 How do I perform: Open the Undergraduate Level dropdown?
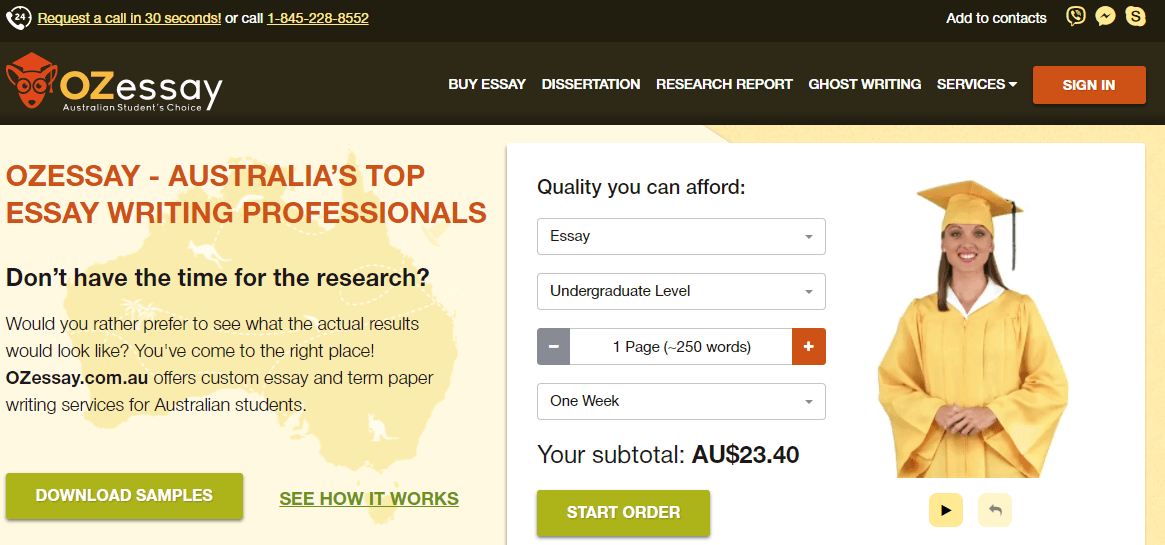click(x=681, y=292)
